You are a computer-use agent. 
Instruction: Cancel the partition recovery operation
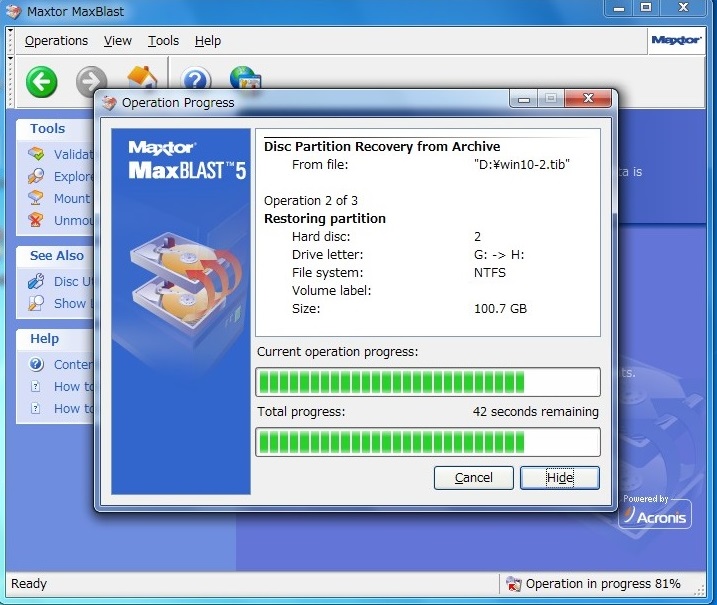coord(474,478)
